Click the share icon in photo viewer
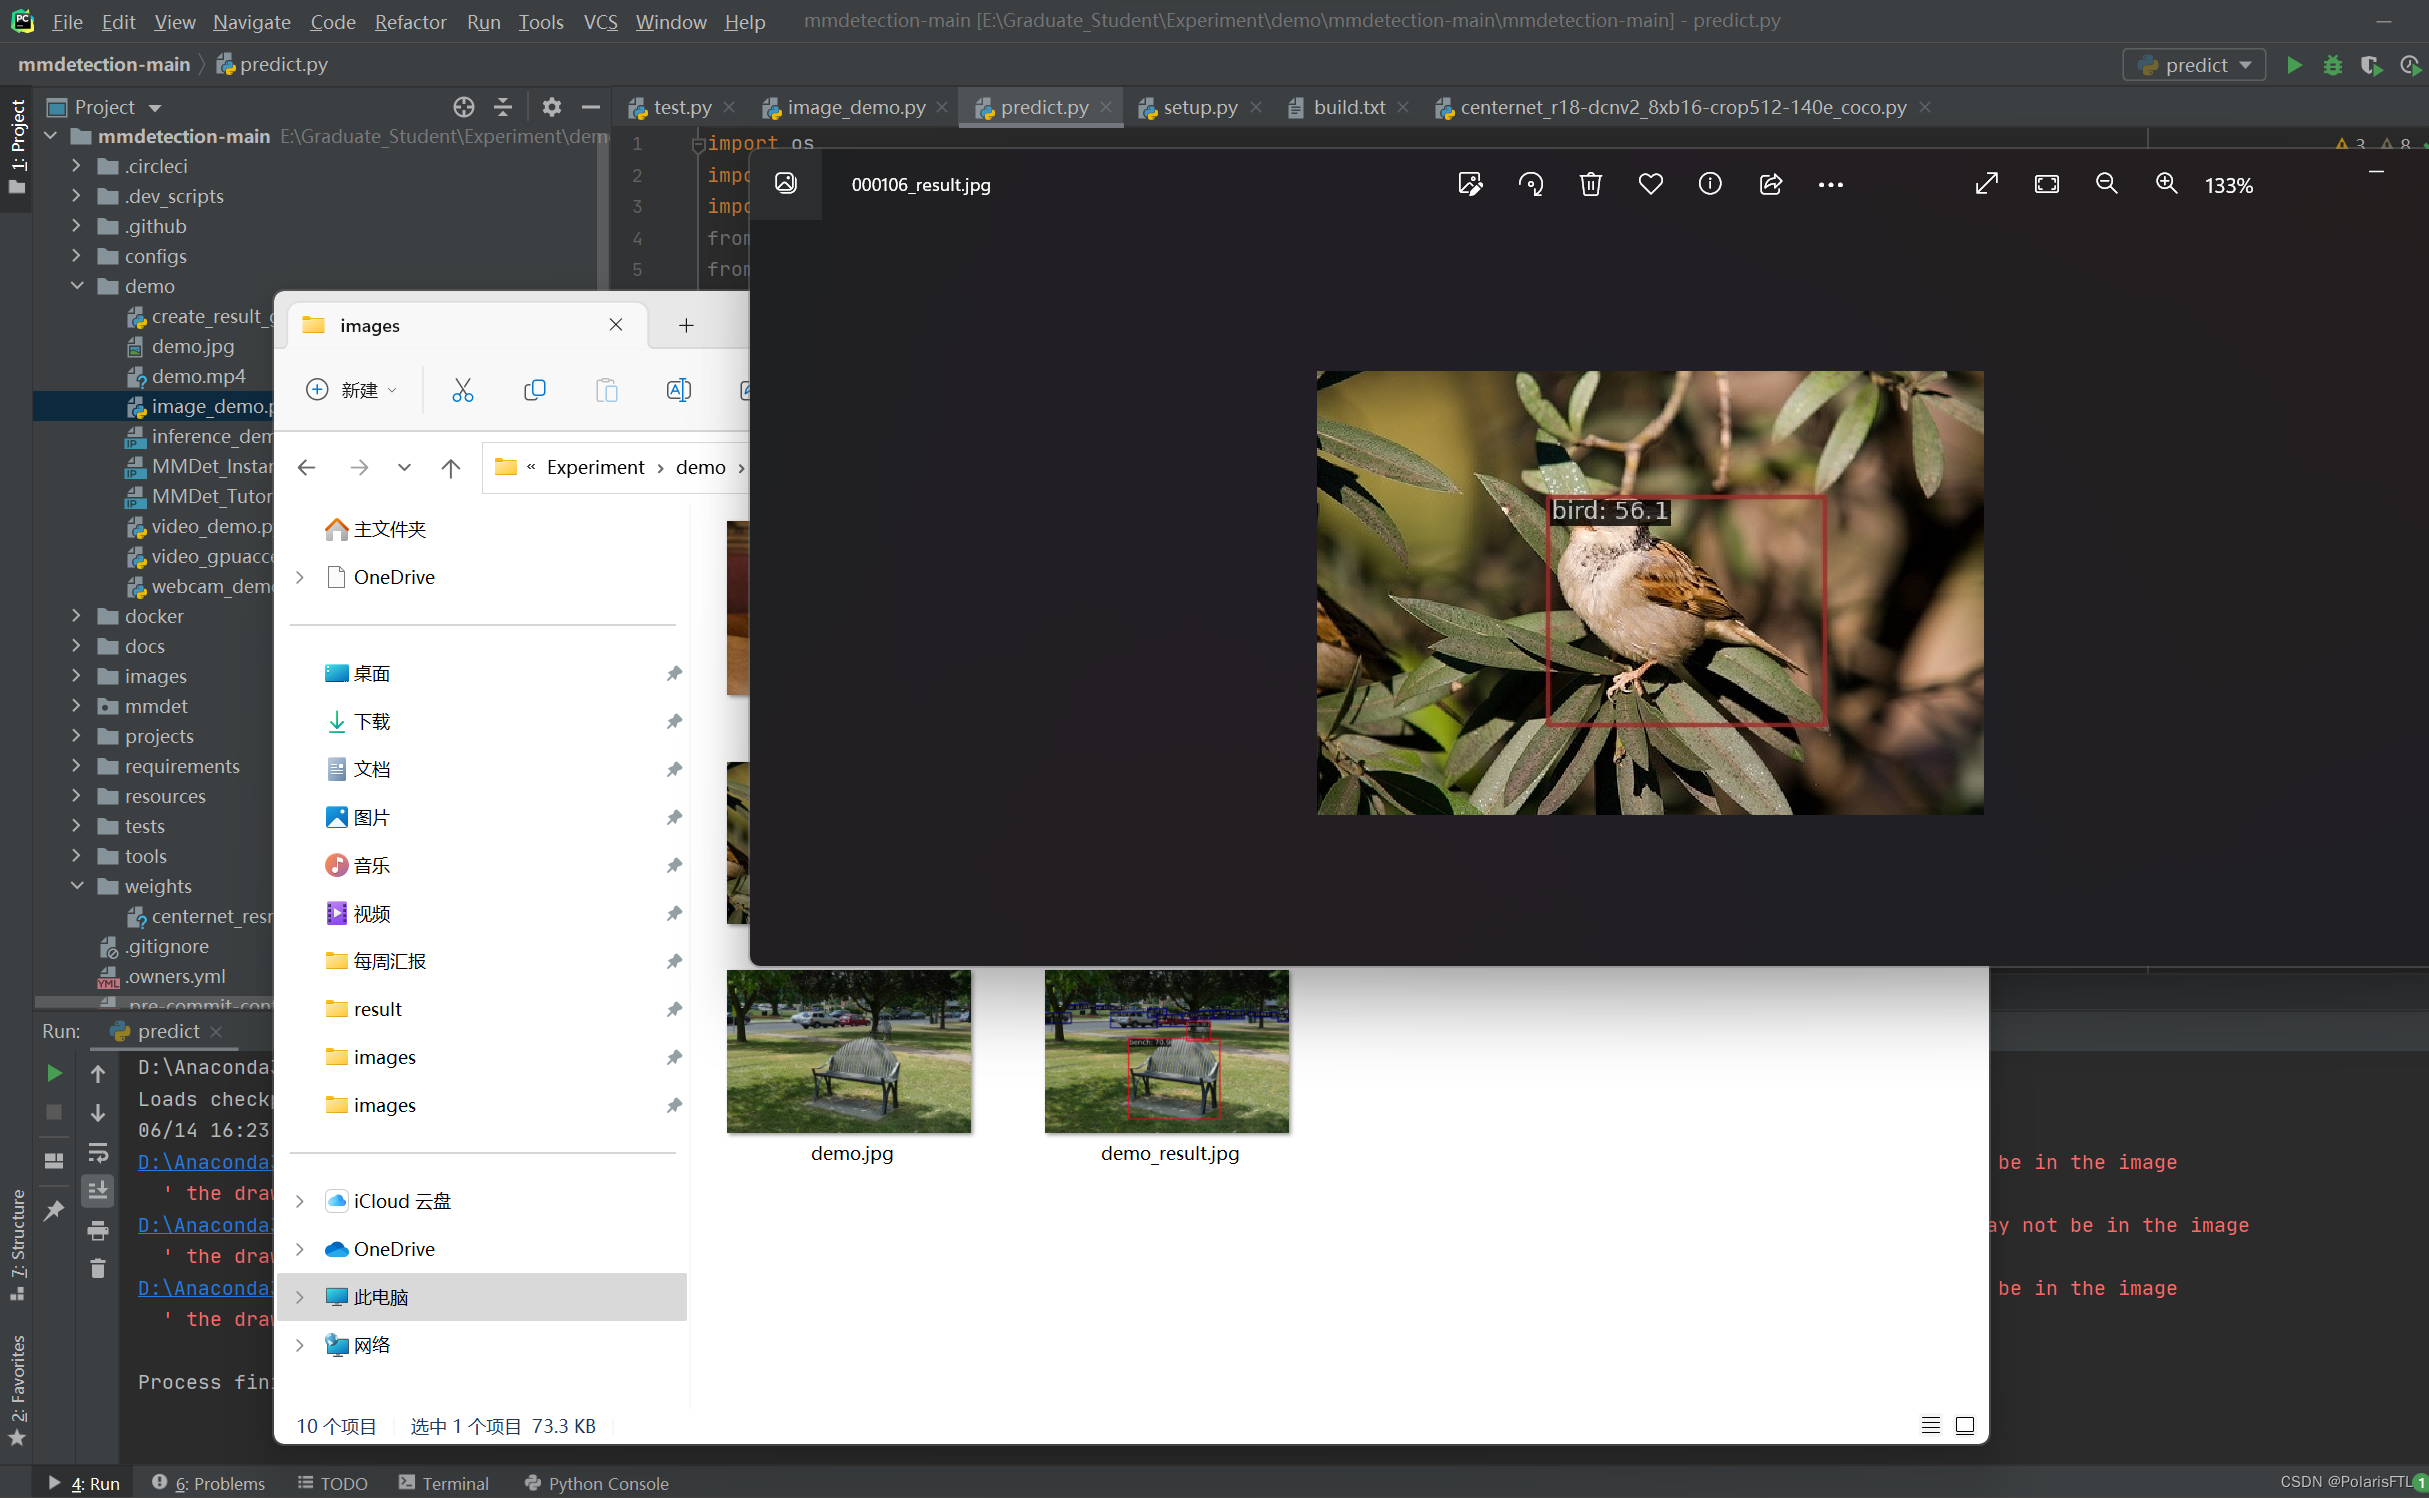 1770,185
